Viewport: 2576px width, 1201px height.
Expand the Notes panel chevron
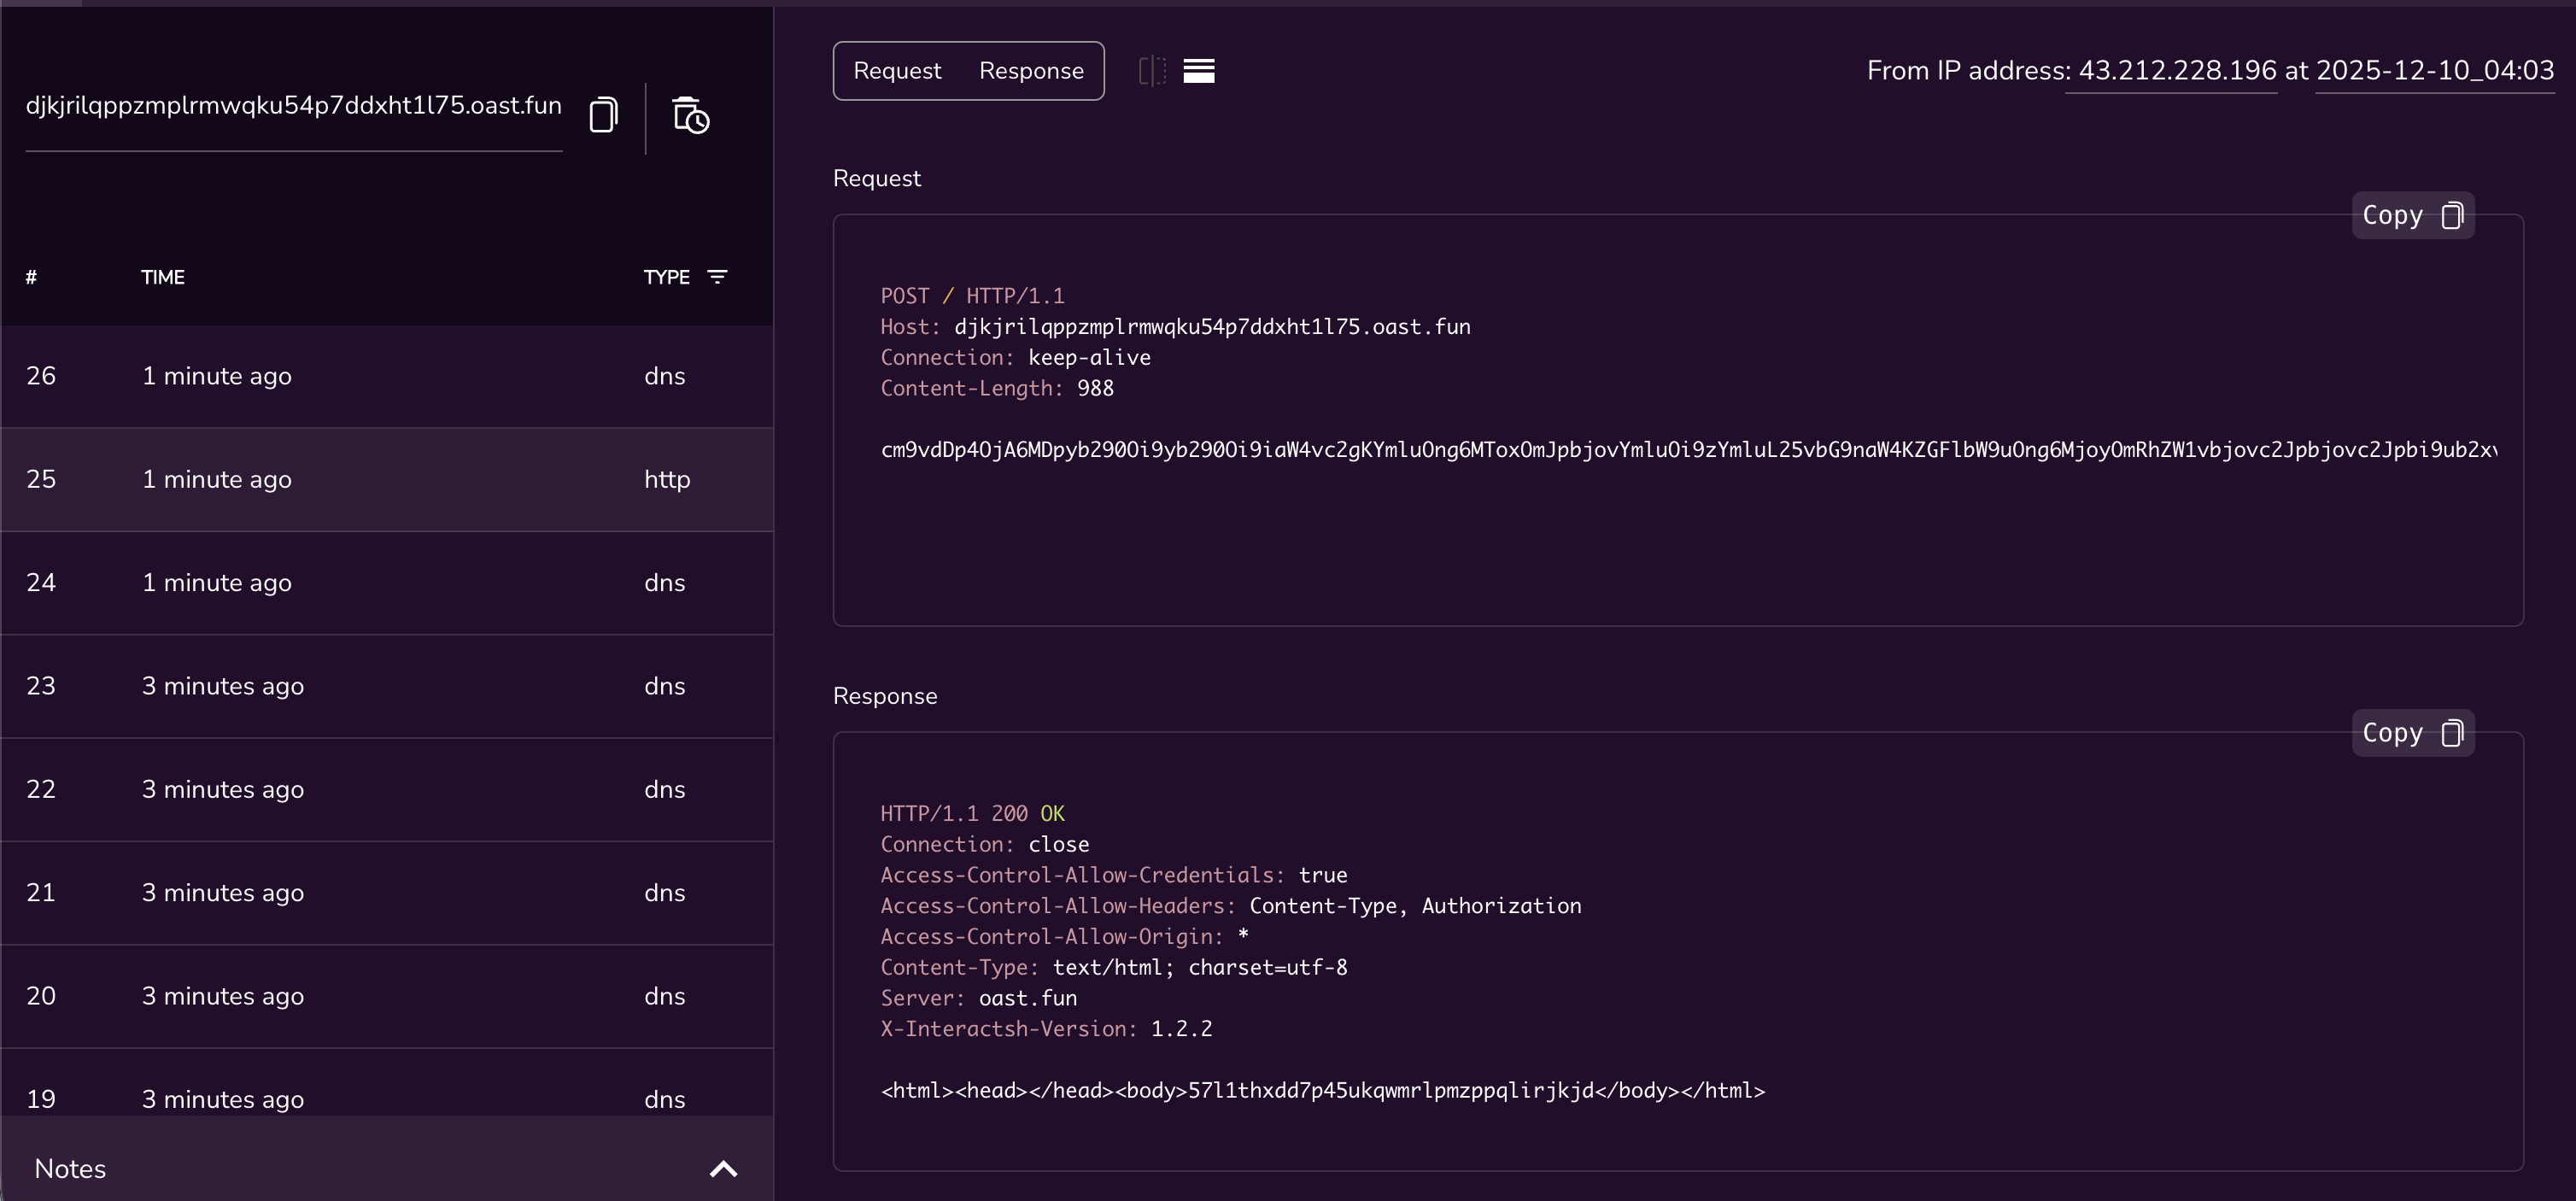point(723,1168)
